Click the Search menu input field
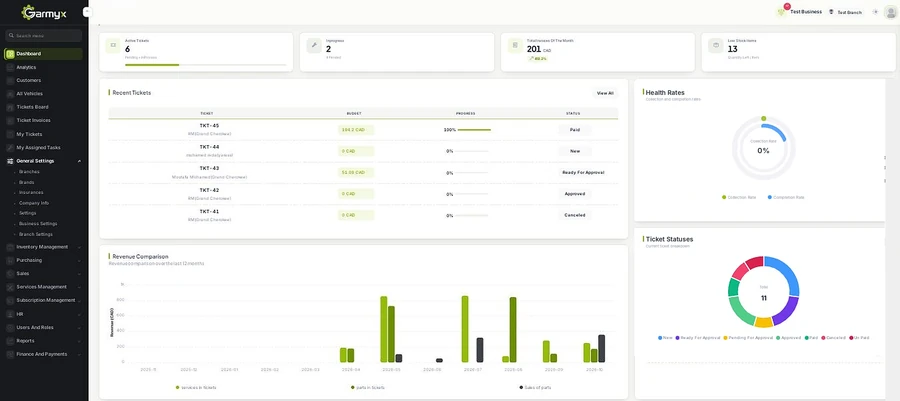 point(44,36)
